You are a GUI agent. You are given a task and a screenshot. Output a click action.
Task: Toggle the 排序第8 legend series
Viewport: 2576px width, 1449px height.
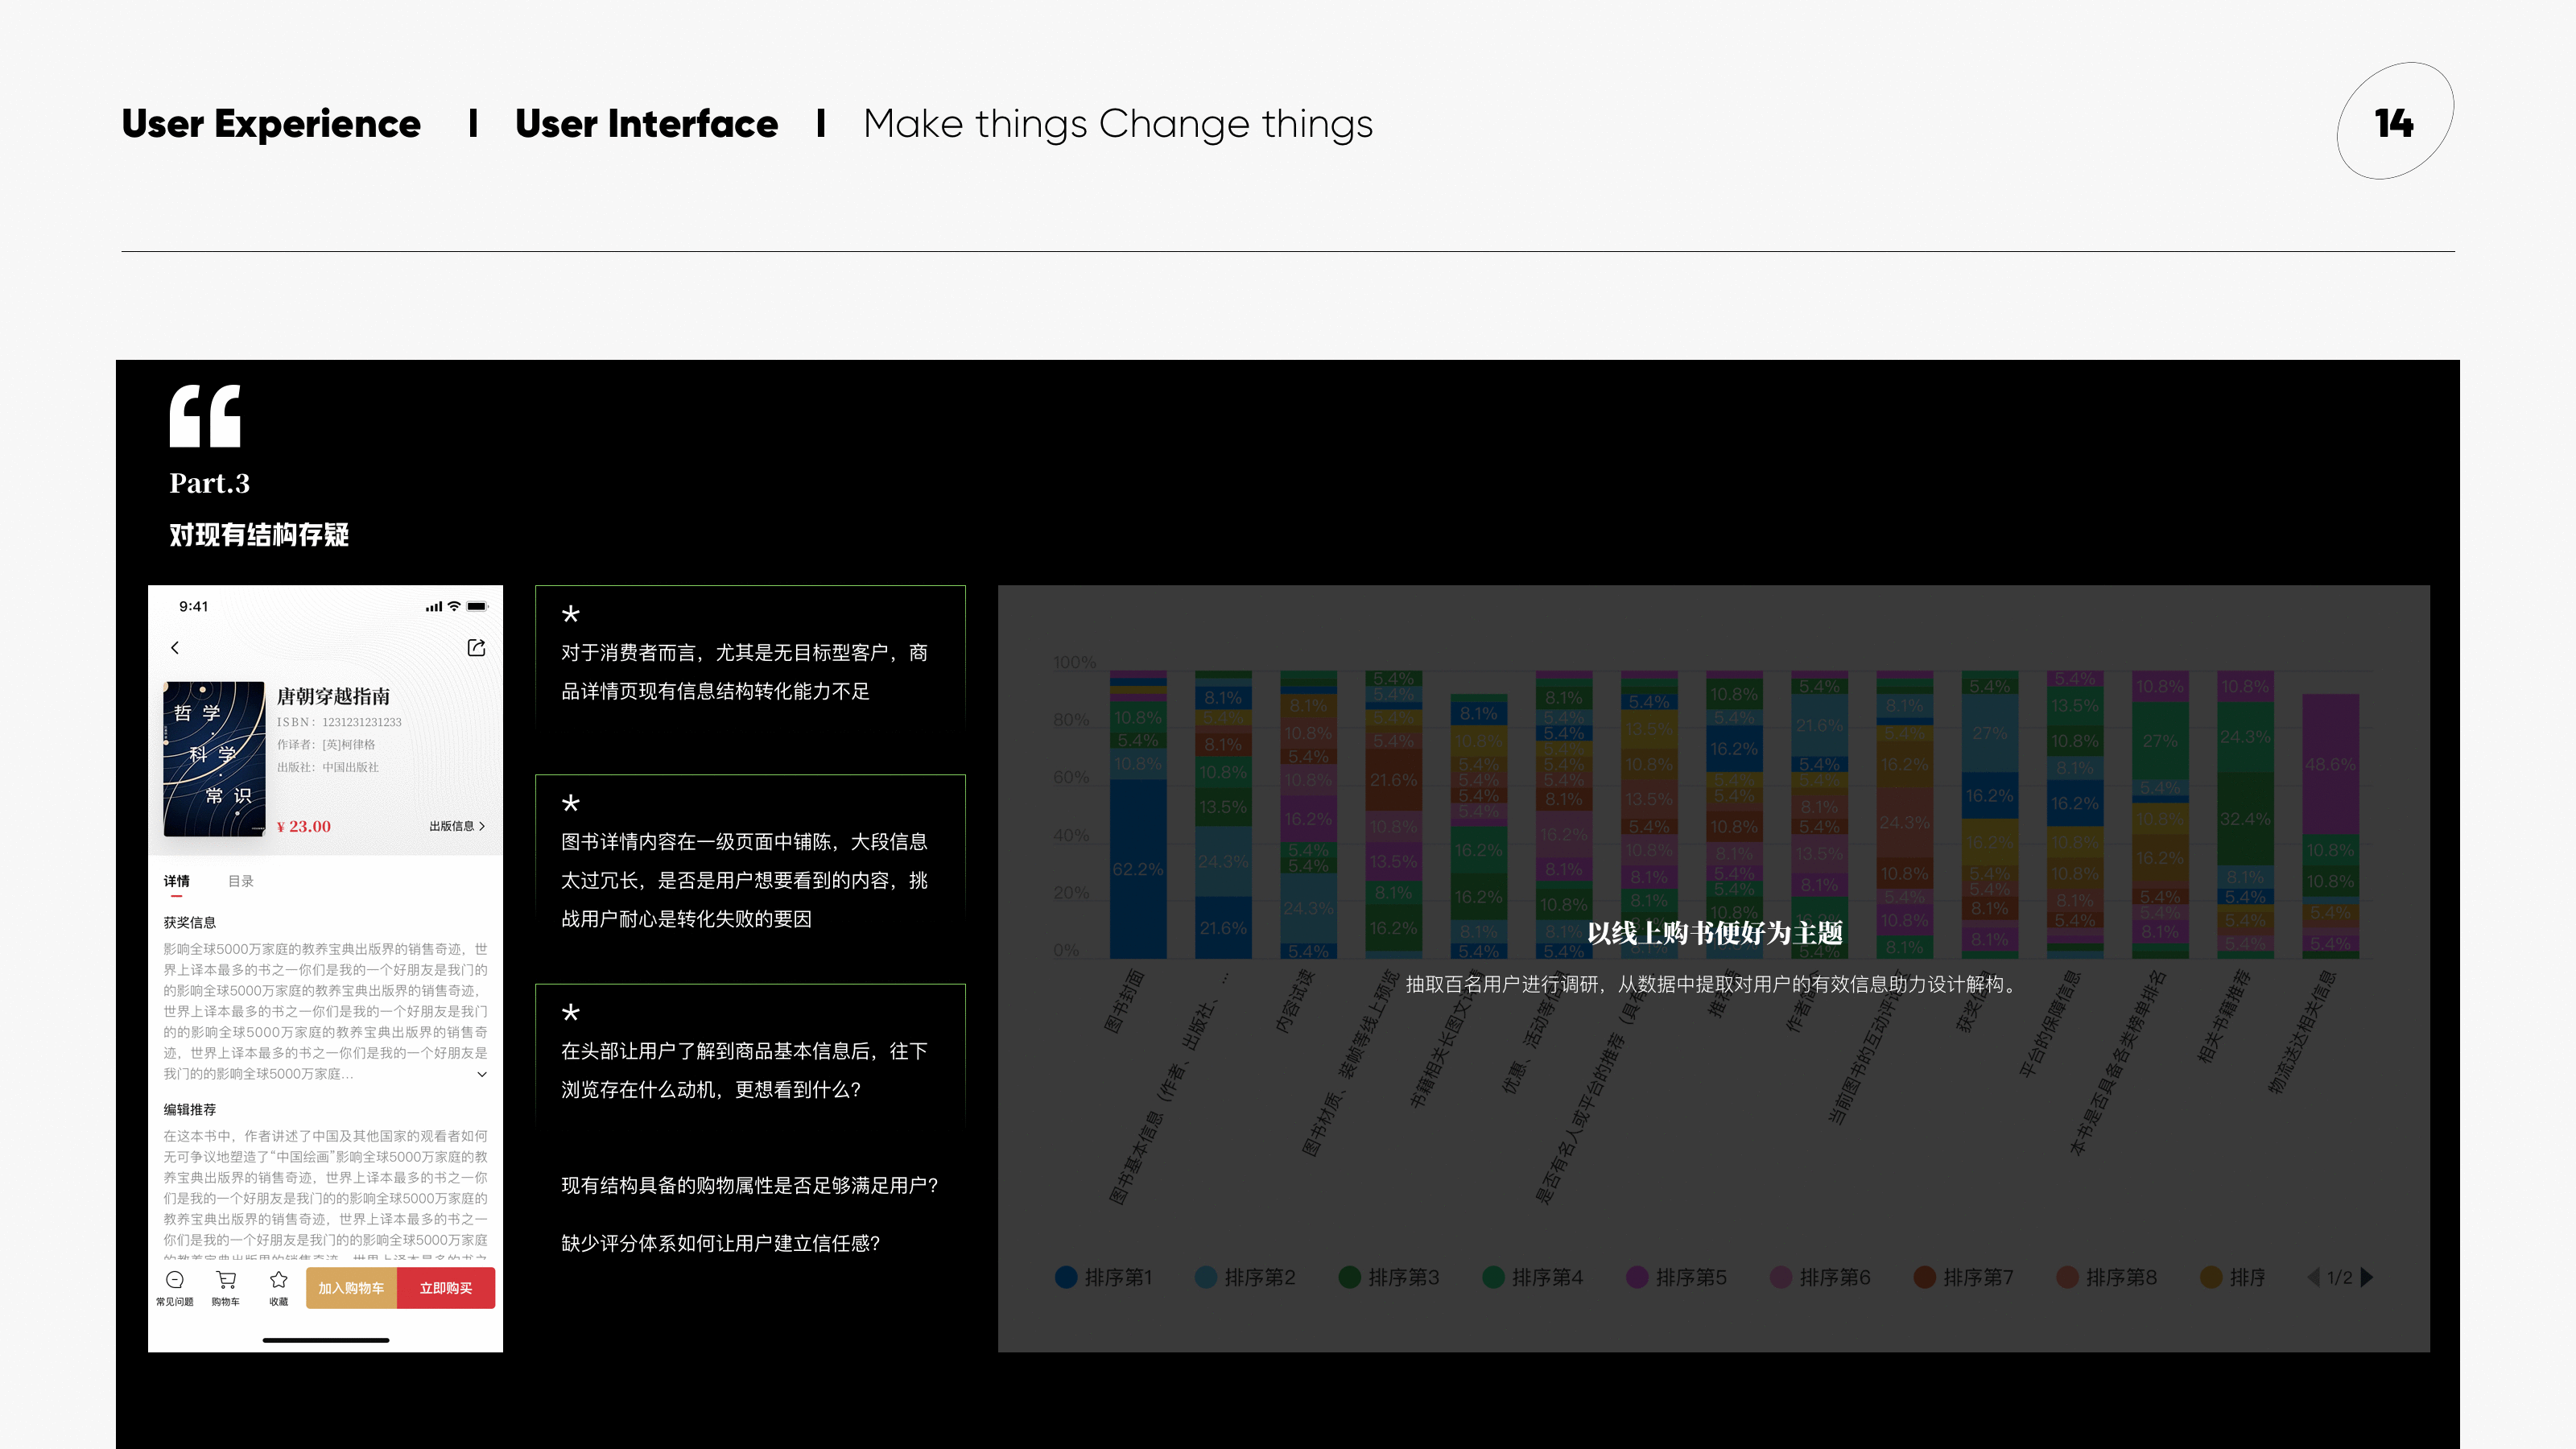[2107, 1277]
